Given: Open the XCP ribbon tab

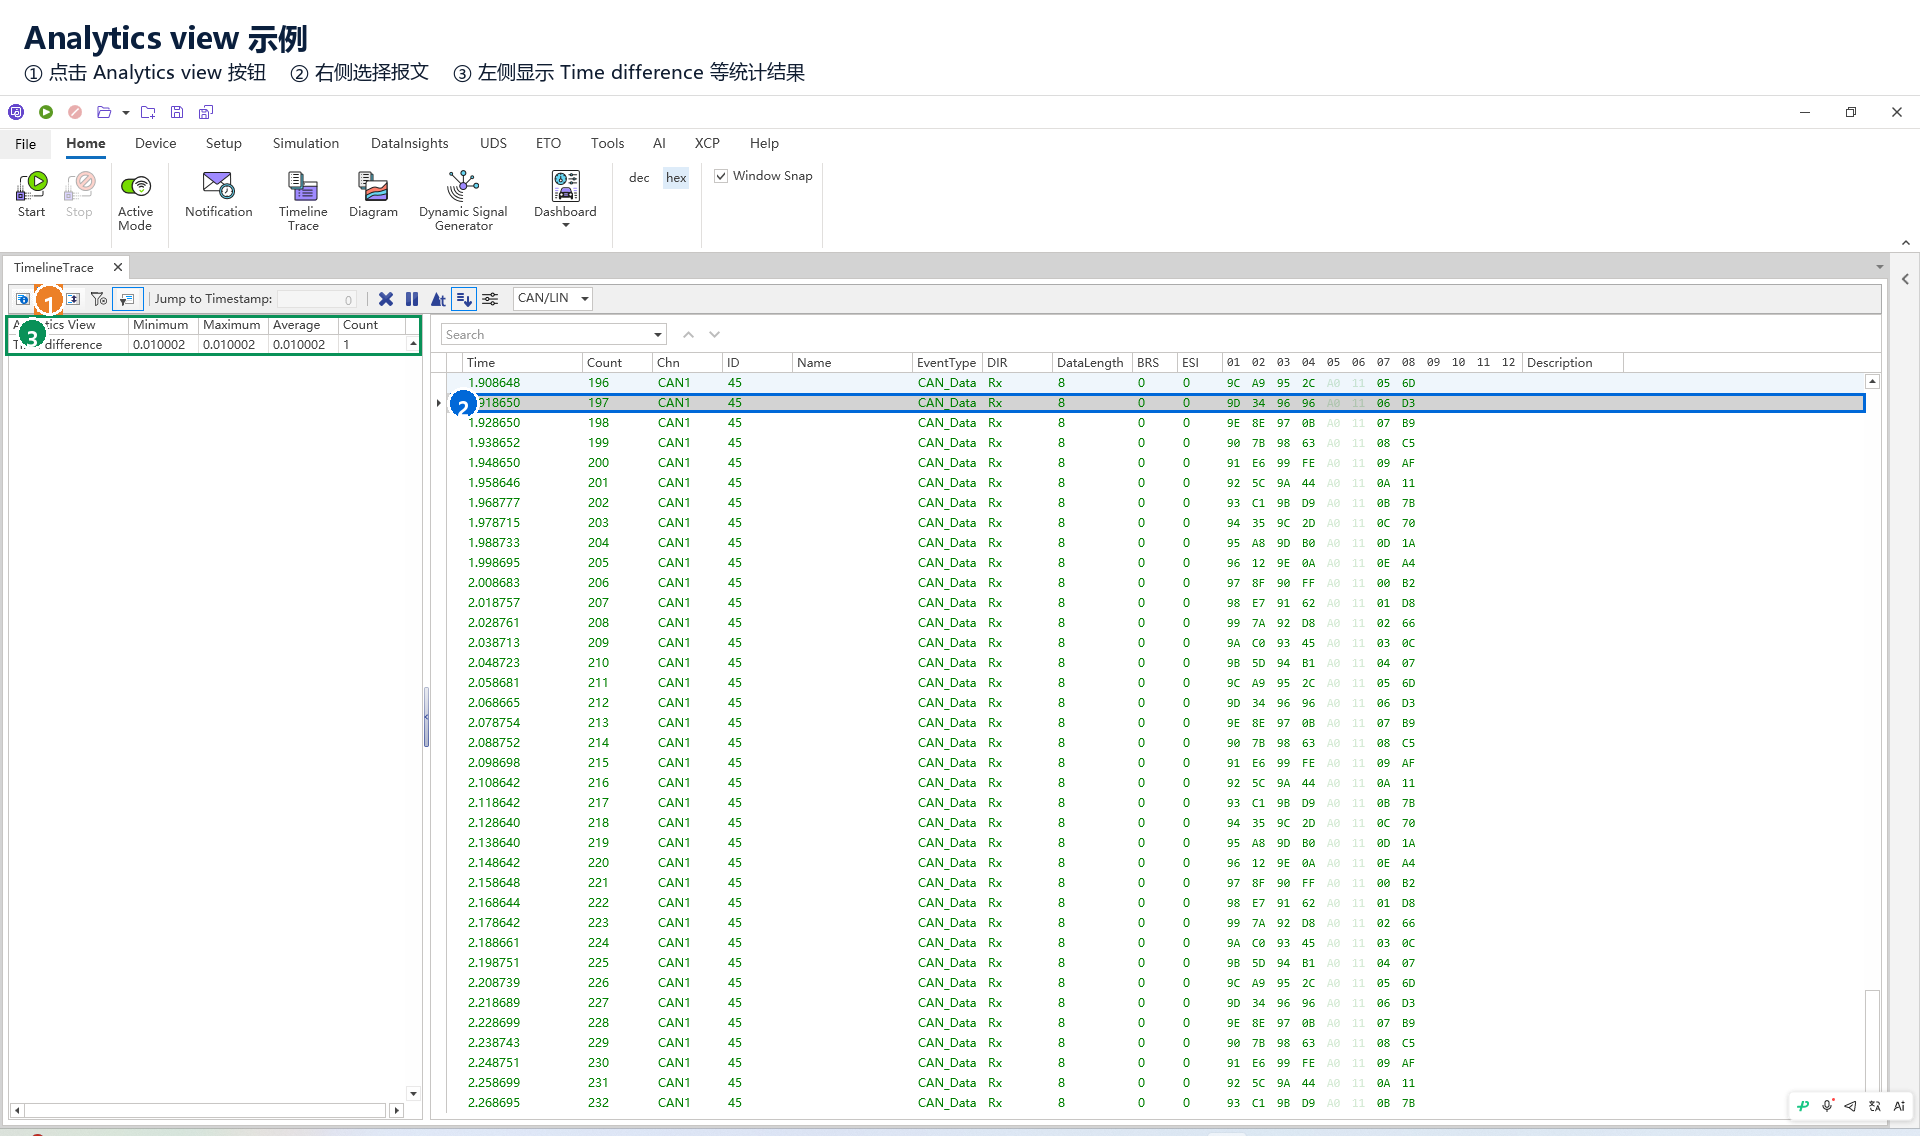Looking at the screenshot, I should pyautogui.click(x=707, y=143).
